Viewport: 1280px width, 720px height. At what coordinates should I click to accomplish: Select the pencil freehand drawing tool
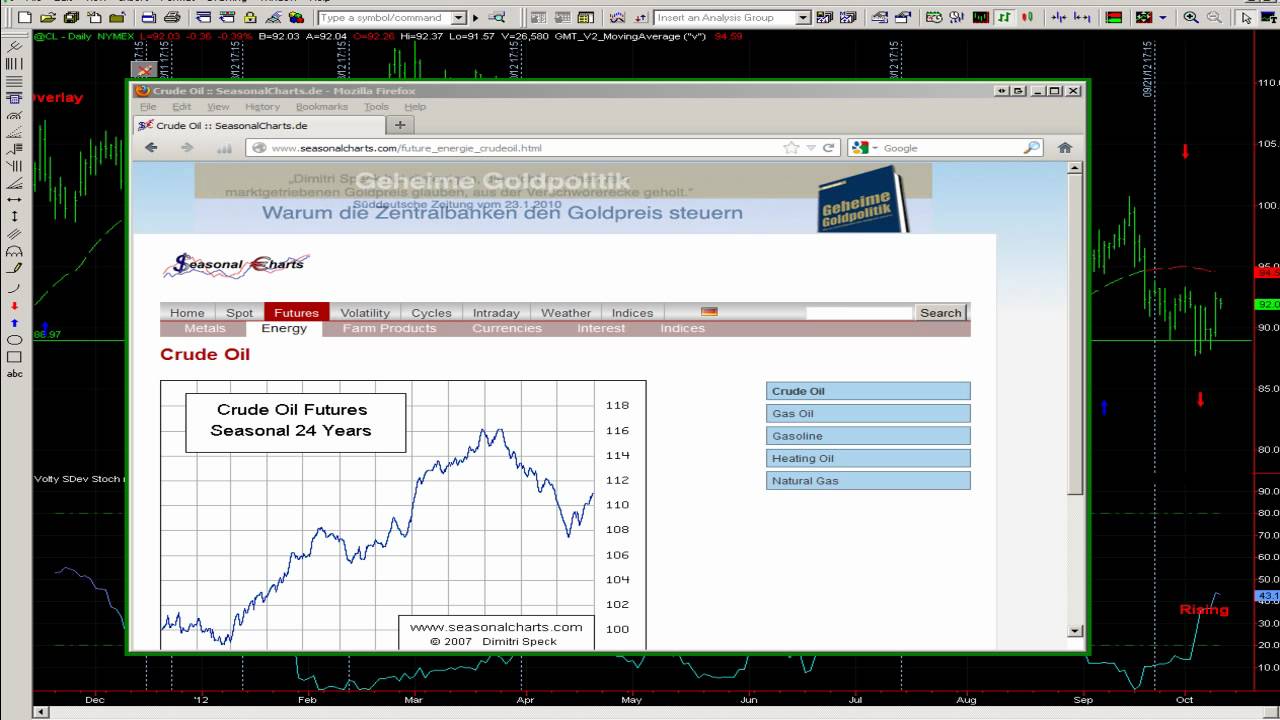pyautogui.click(x=14, y=268)
